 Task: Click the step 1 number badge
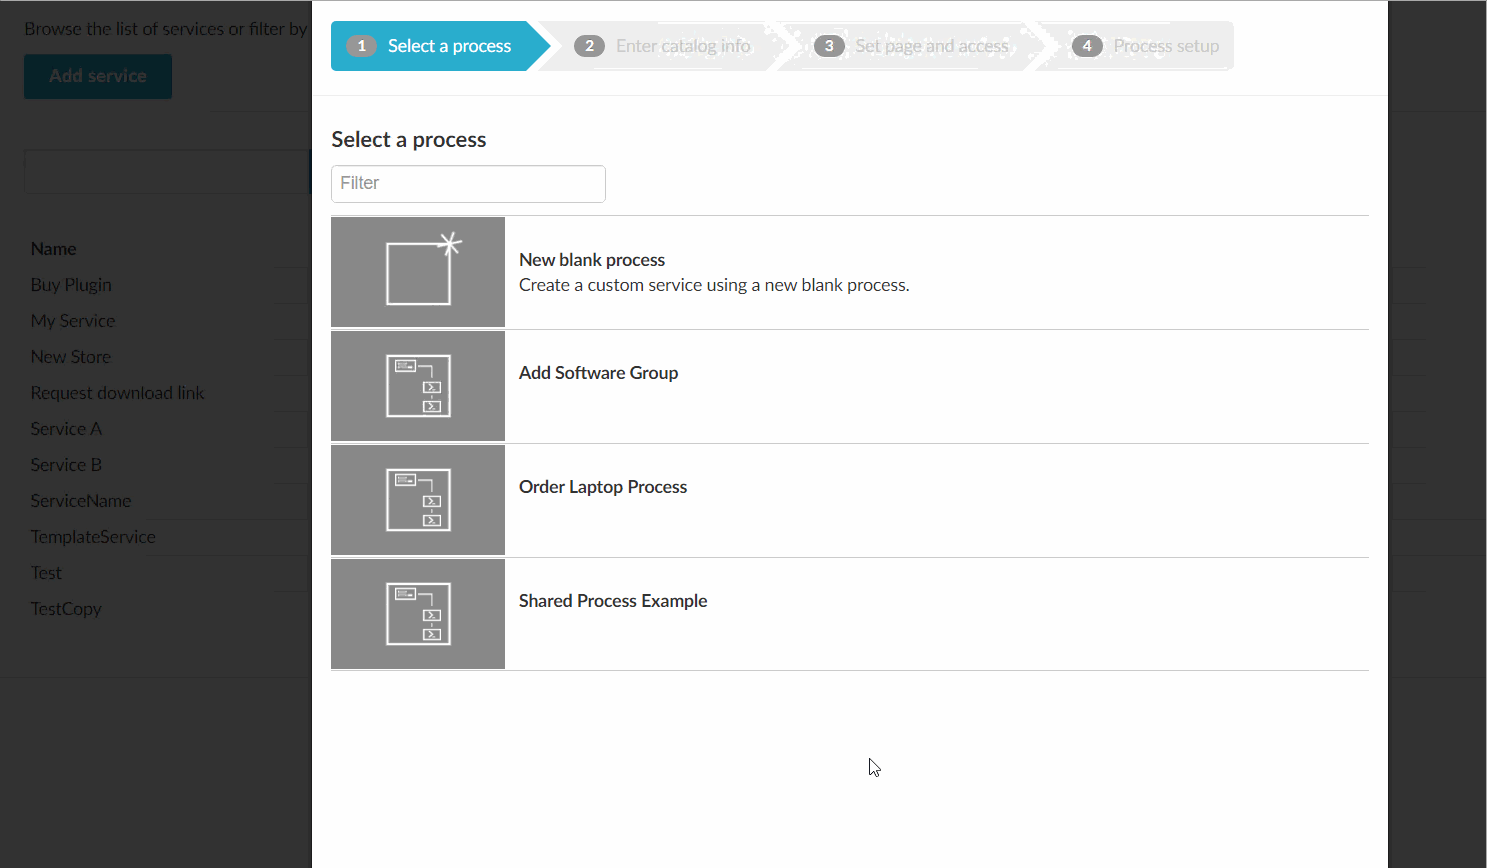click(361, 46)
